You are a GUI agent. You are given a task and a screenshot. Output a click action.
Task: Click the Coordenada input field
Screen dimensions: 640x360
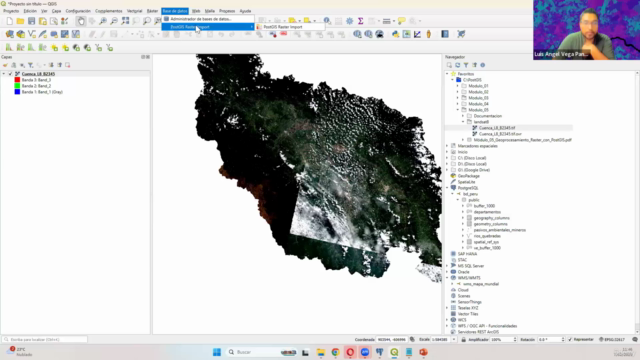(x=392, y=340)
